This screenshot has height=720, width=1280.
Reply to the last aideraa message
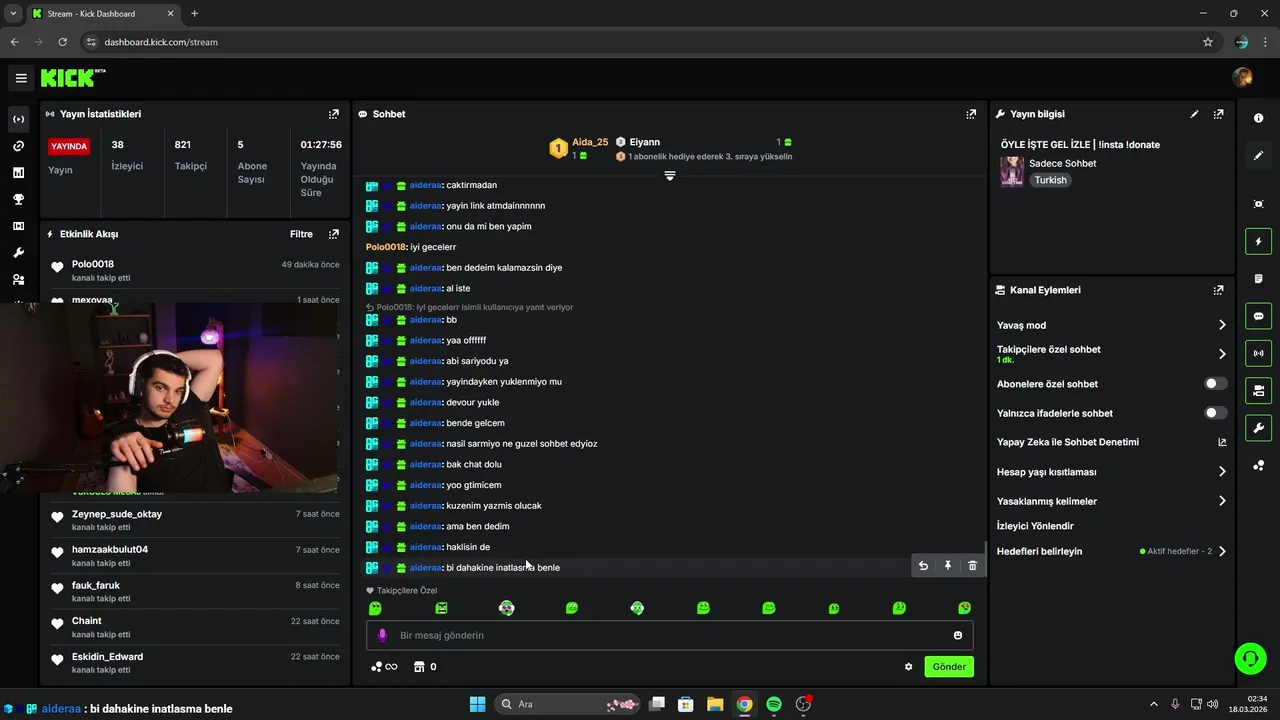tap(923, 566)
